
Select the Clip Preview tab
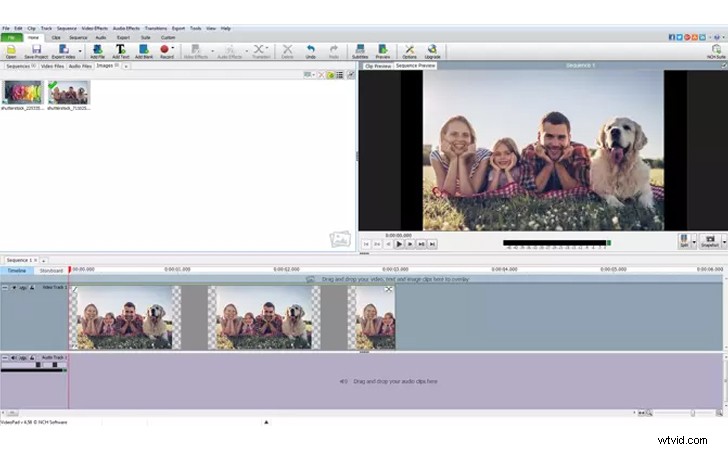click(x=375, y=66)
